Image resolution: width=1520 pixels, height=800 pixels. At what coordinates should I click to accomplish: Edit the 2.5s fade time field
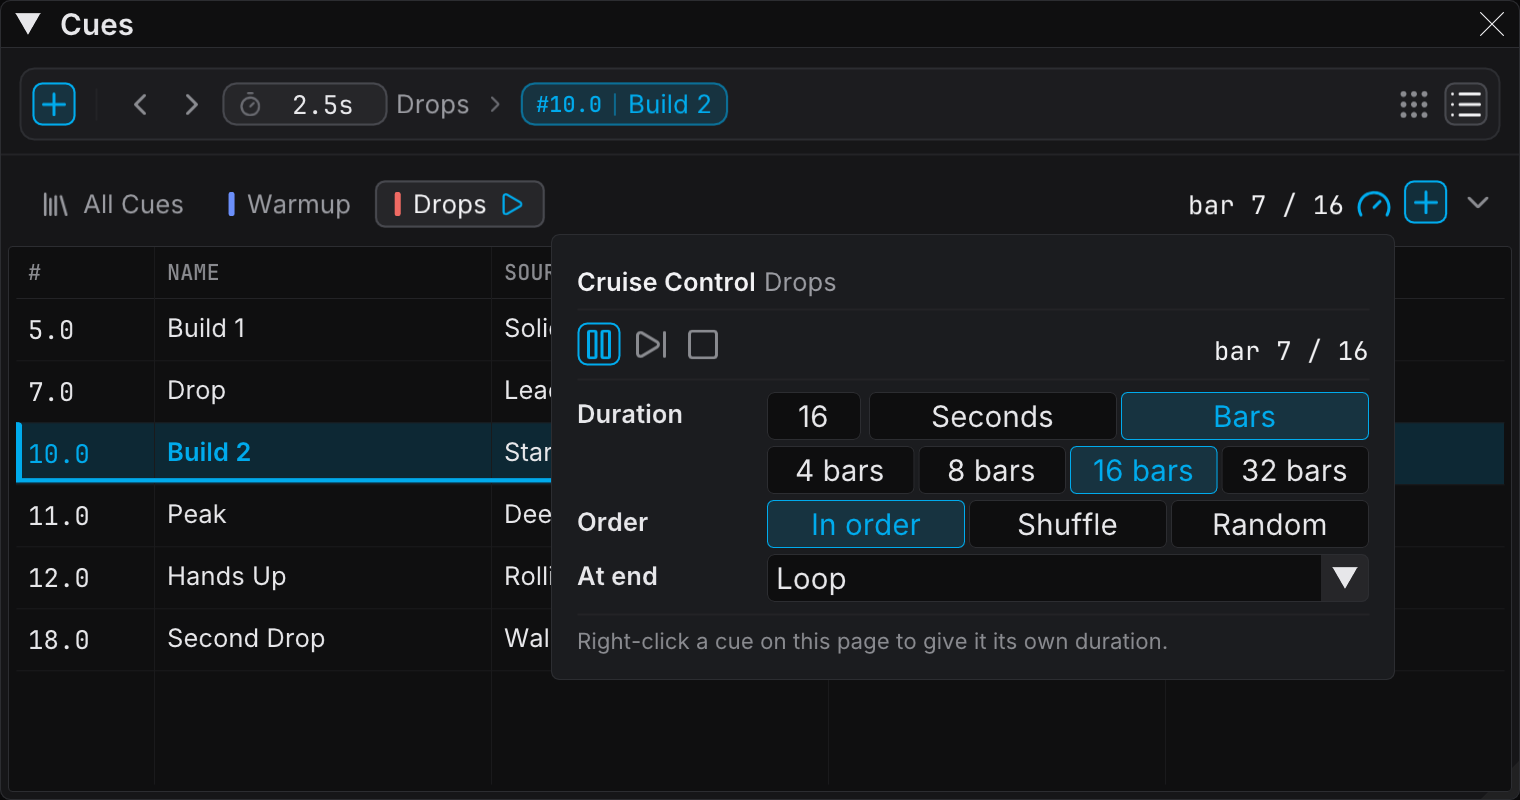coord(304,104)
